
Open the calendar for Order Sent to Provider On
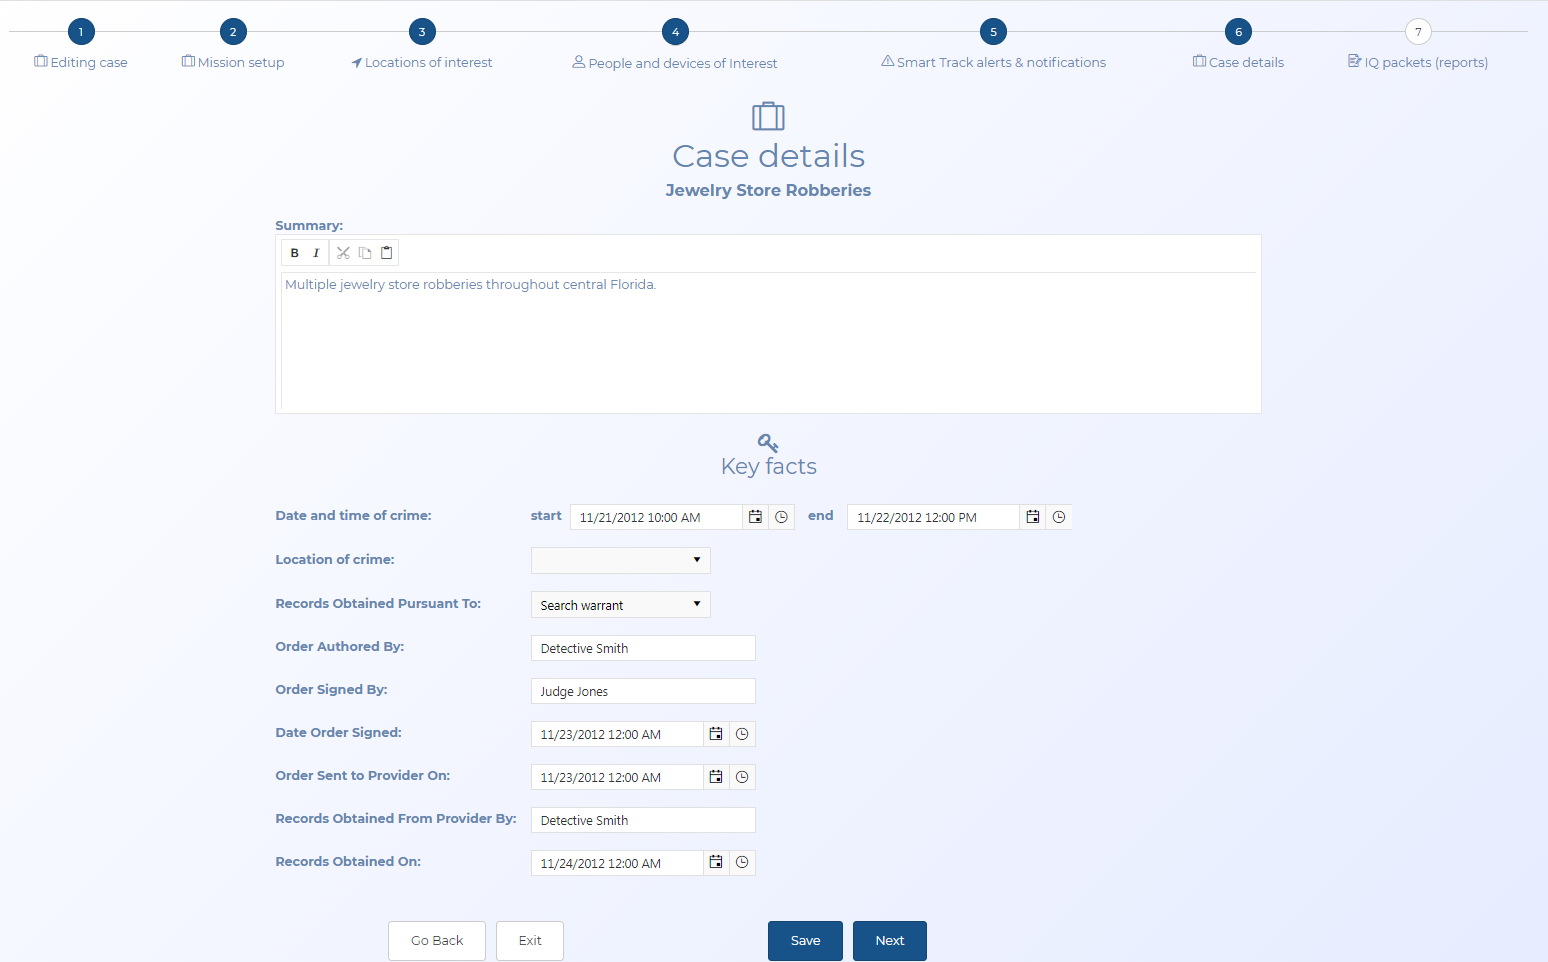[x=716, y=776]
